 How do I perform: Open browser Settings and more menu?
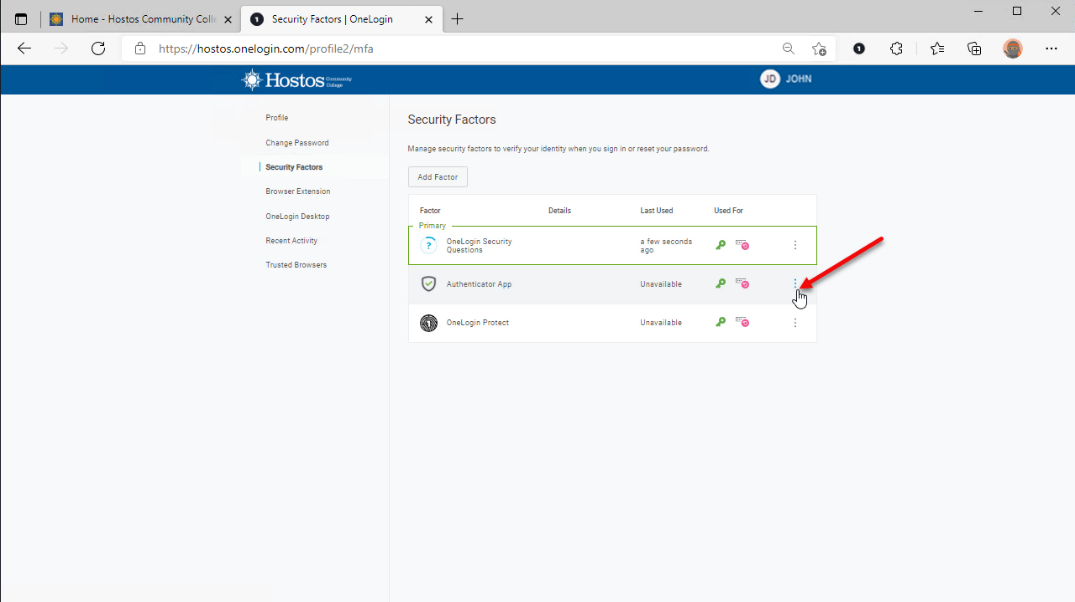click(x=1051, y=49)
